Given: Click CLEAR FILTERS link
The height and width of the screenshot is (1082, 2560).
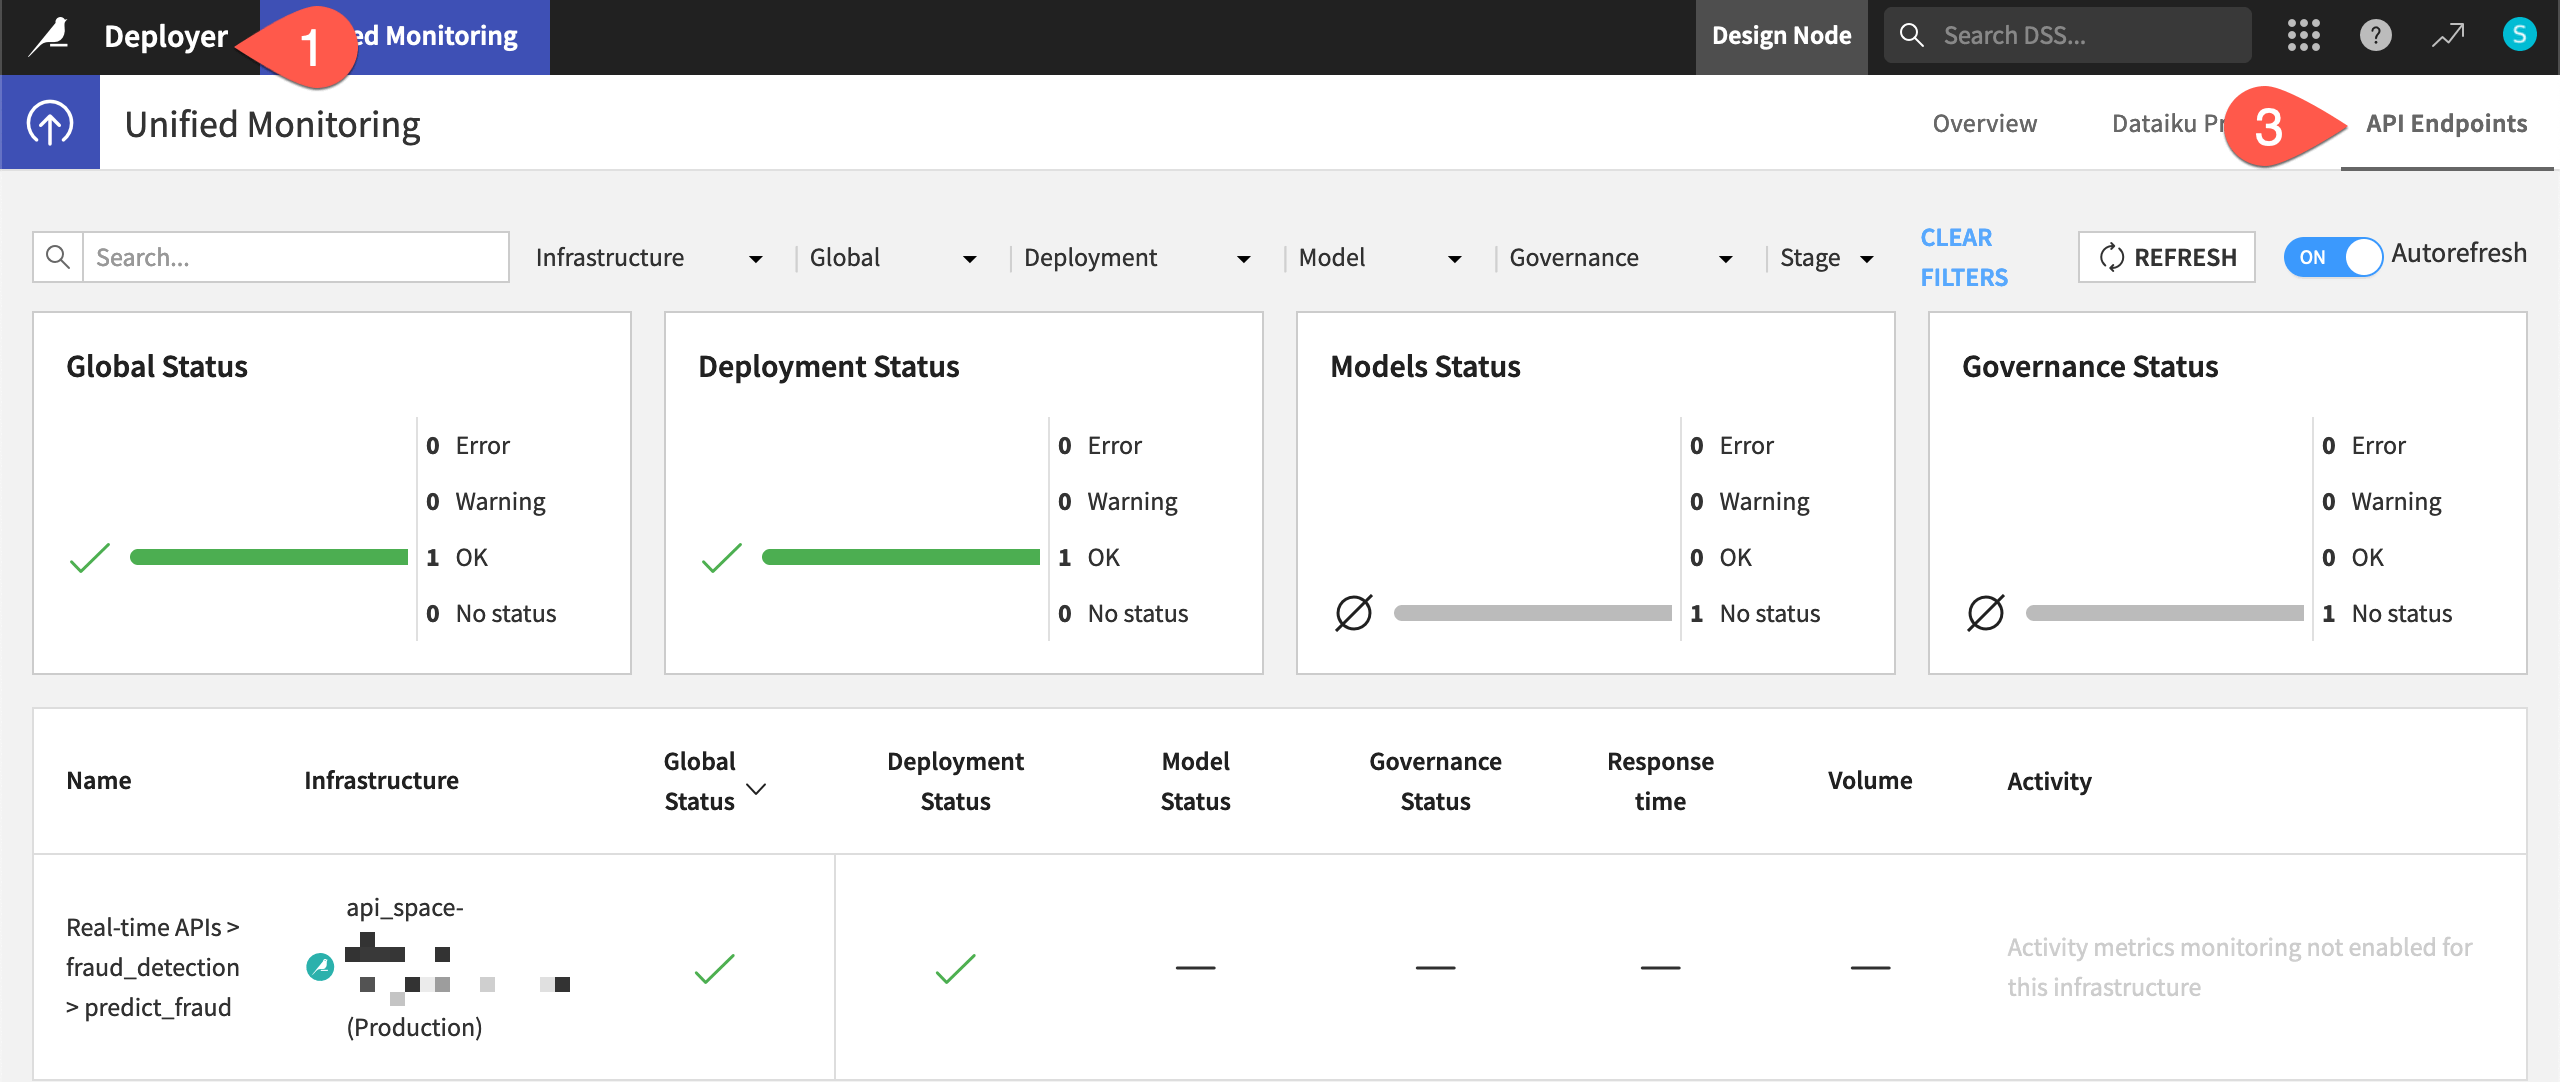Looking at the screenshot, I should click(x=1963, y=257).
